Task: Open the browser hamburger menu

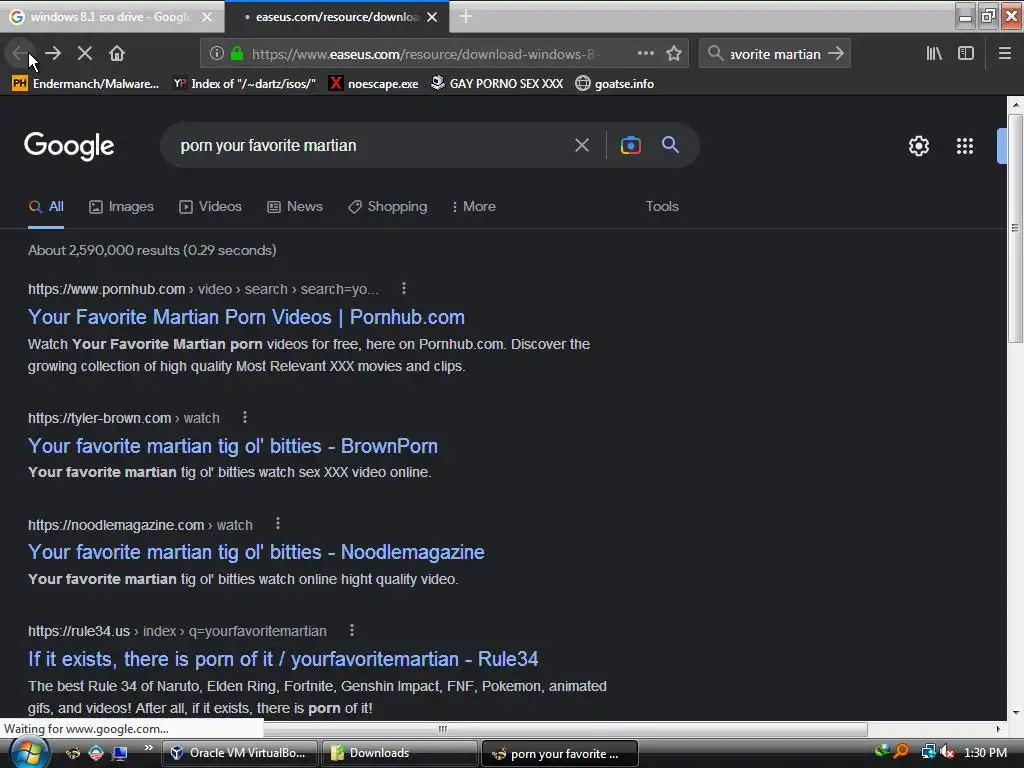Action: (1005, 54)
